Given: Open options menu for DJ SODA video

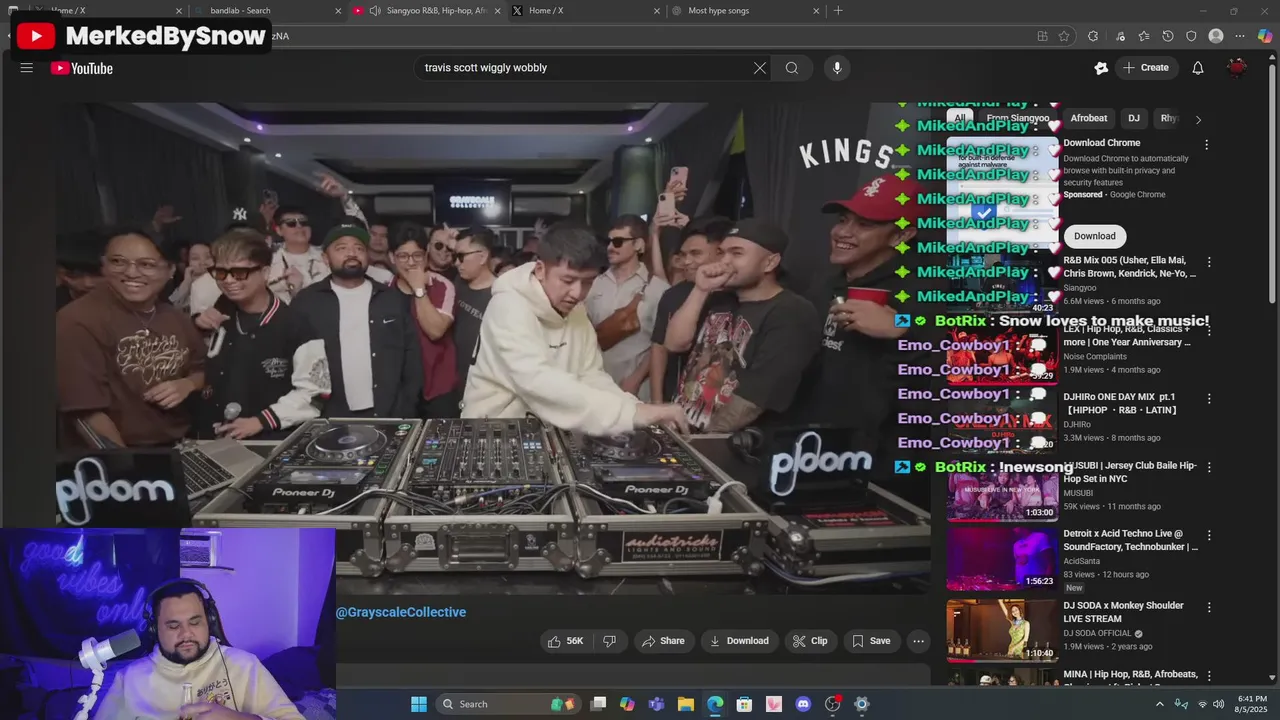Looking at the screenshot, I should (x=1209, y=607).
